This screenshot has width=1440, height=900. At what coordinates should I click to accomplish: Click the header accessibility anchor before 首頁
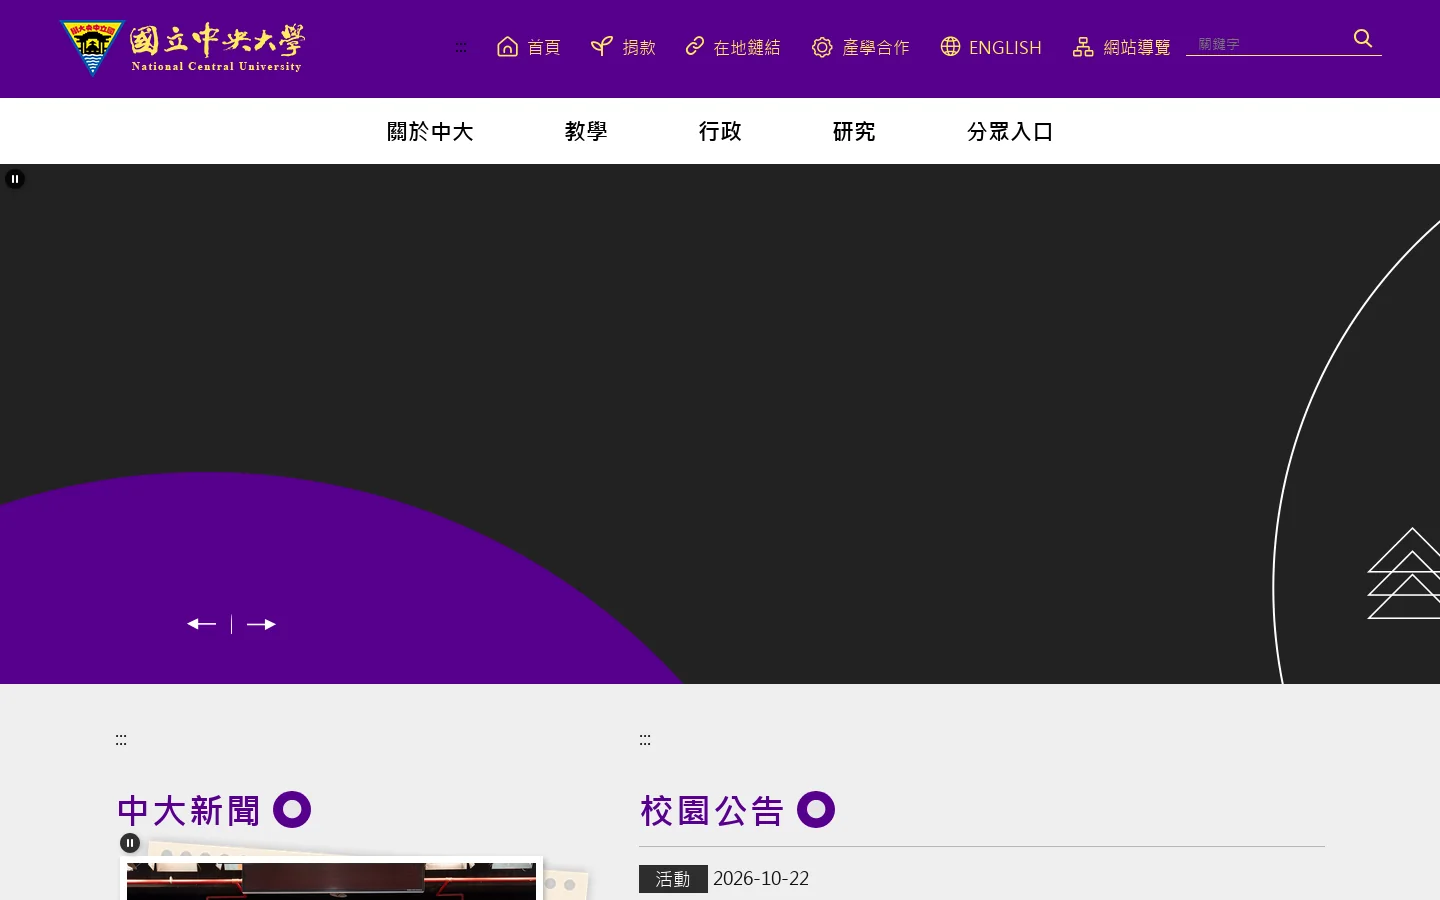pyautogui.click(x=461, y=47)
